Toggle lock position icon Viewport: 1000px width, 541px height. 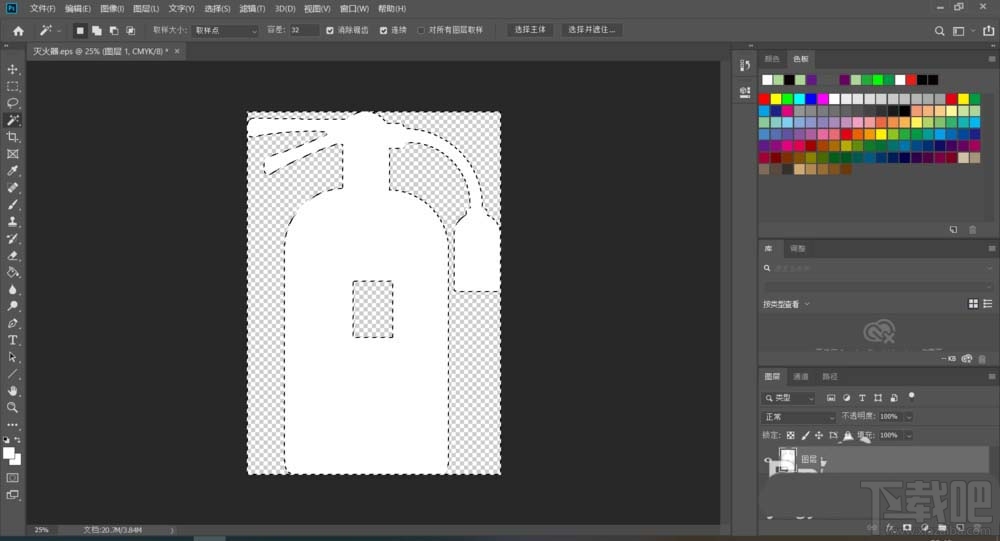click(x=819, y=435)
